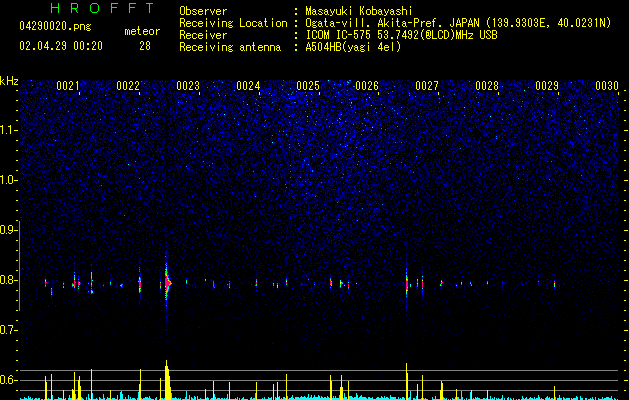This screenshot has width=629, height=400.
Task: Click time marker 0030
Action: [x=607, y=86]
